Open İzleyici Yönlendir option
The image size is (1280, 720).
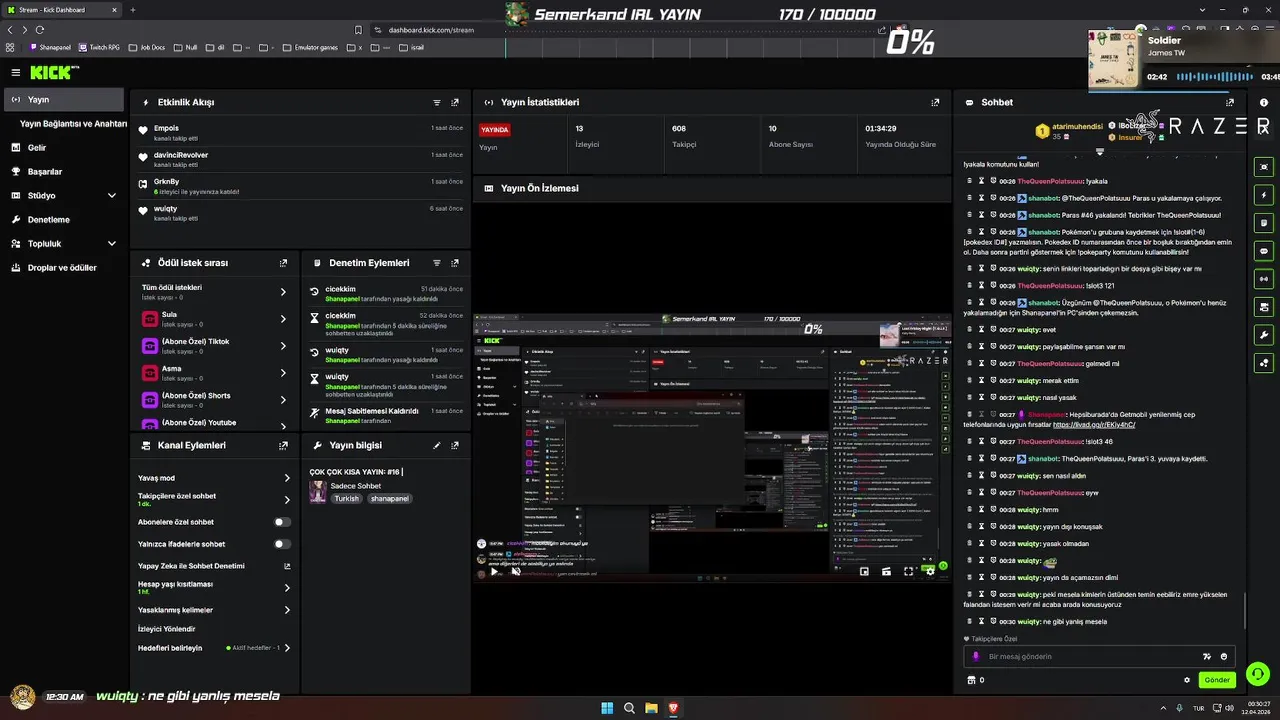167,629
